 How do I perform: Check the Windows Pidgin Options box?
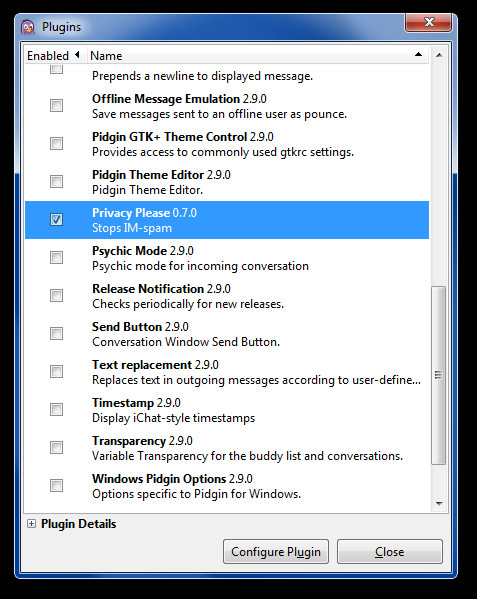tap(57, 486)
